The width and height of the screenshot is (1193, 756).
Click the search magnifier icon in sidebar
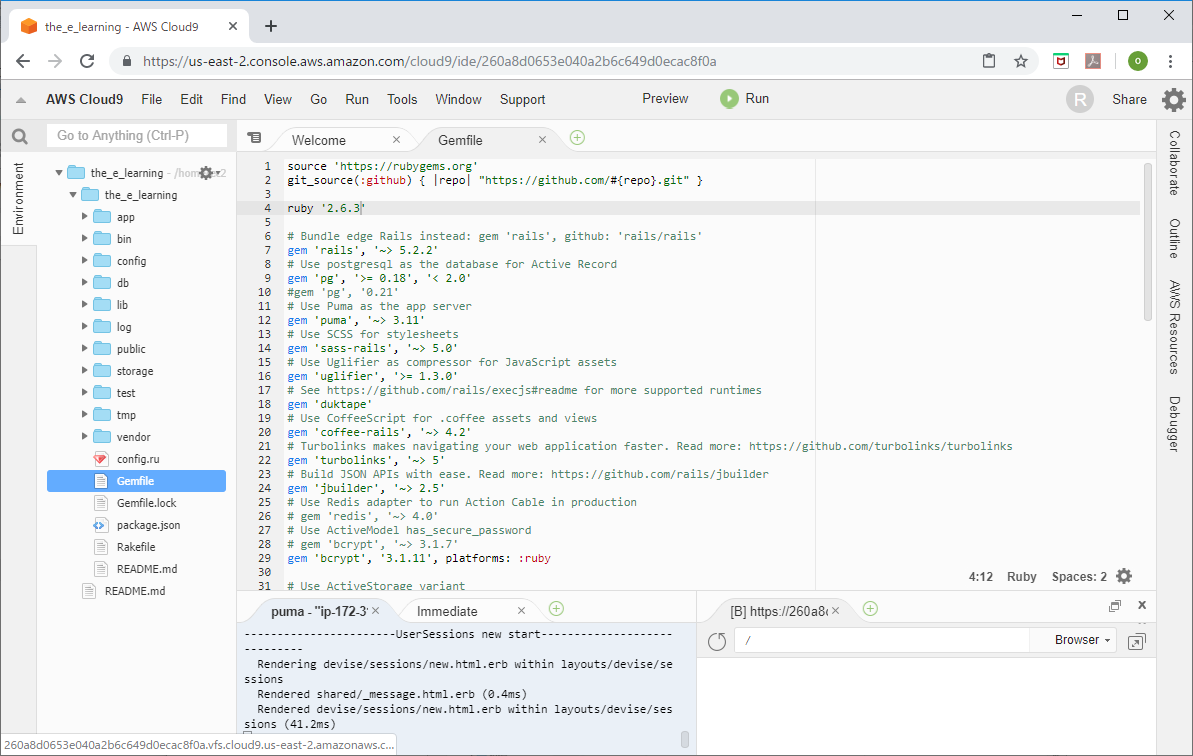20,136
